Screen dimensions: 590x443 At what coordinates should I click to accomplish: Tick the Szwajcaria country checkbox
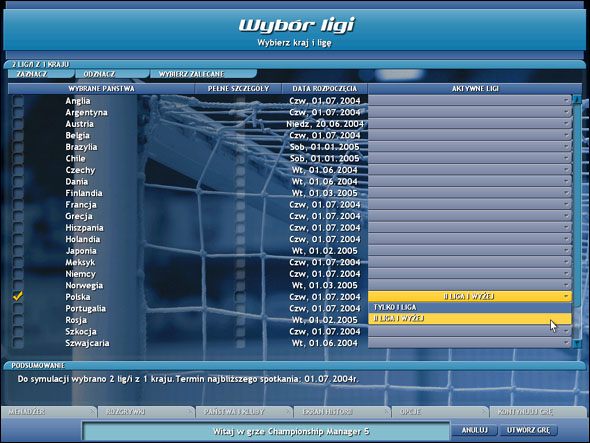18,343
